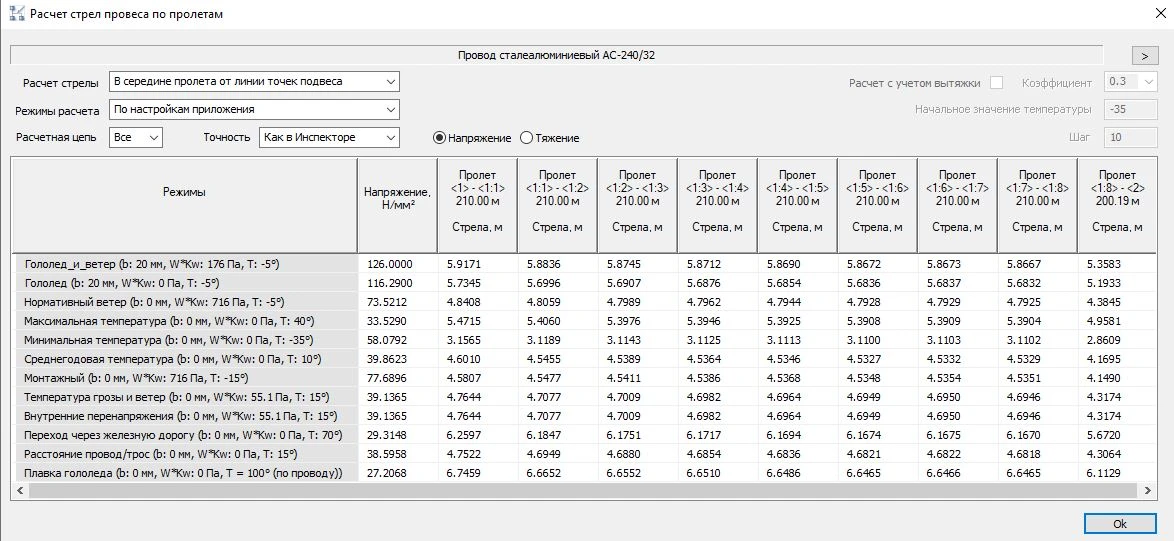
Task: Select the Напряжение radio button
Action: click(x=439, y=138)
